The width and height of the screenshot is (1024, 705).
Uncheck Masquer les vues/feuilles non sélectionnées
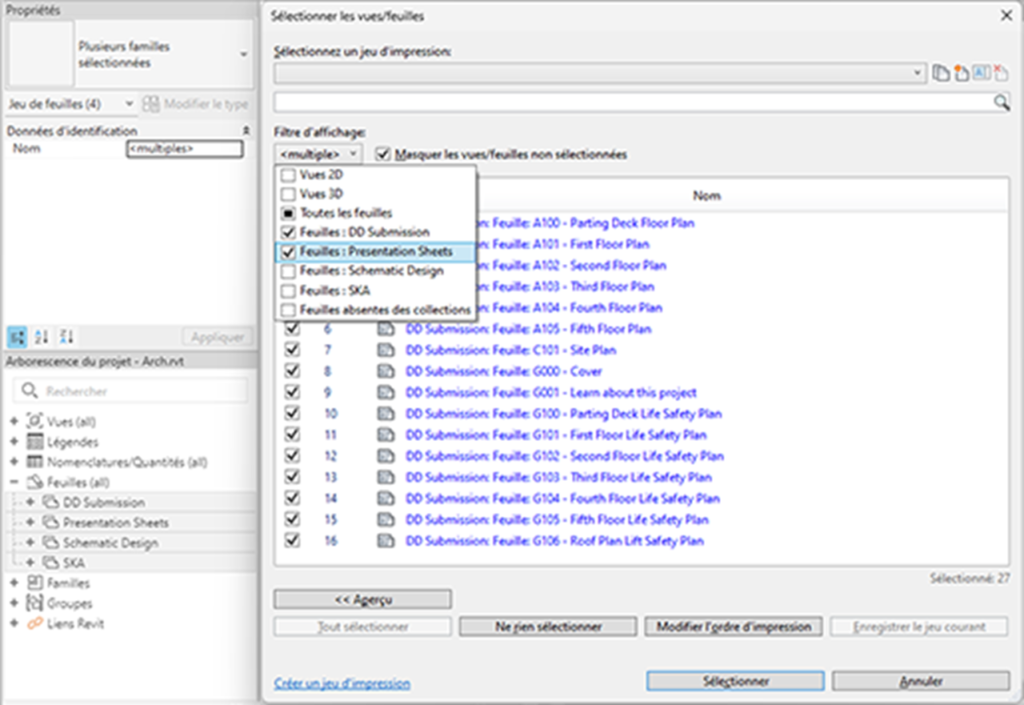click(382, 155)
